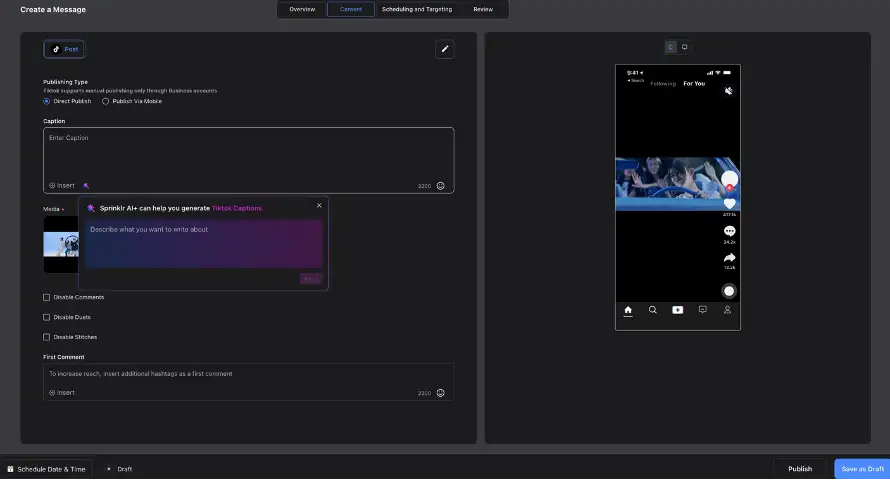Open emoji picker in First Comment field

[x=440, y=393]
